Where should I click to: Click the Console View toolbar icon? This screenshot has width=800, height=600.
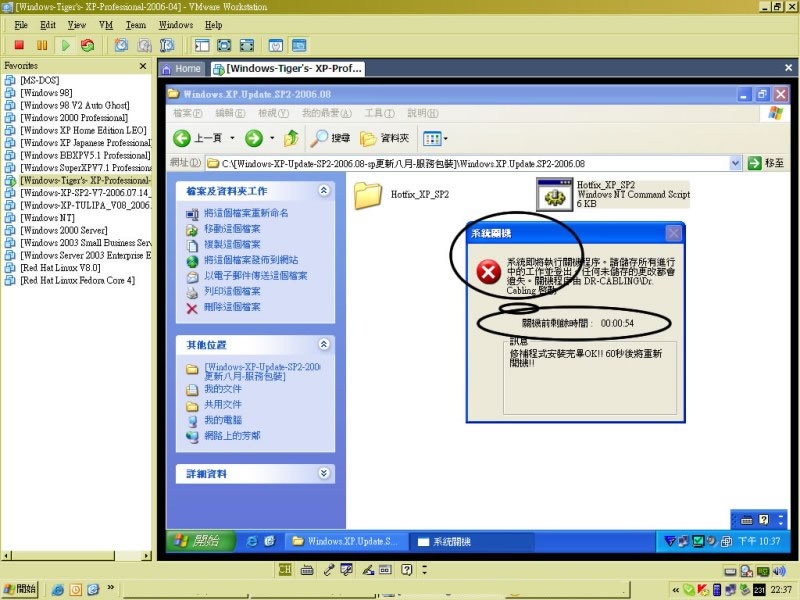click(x=299, y=45)
